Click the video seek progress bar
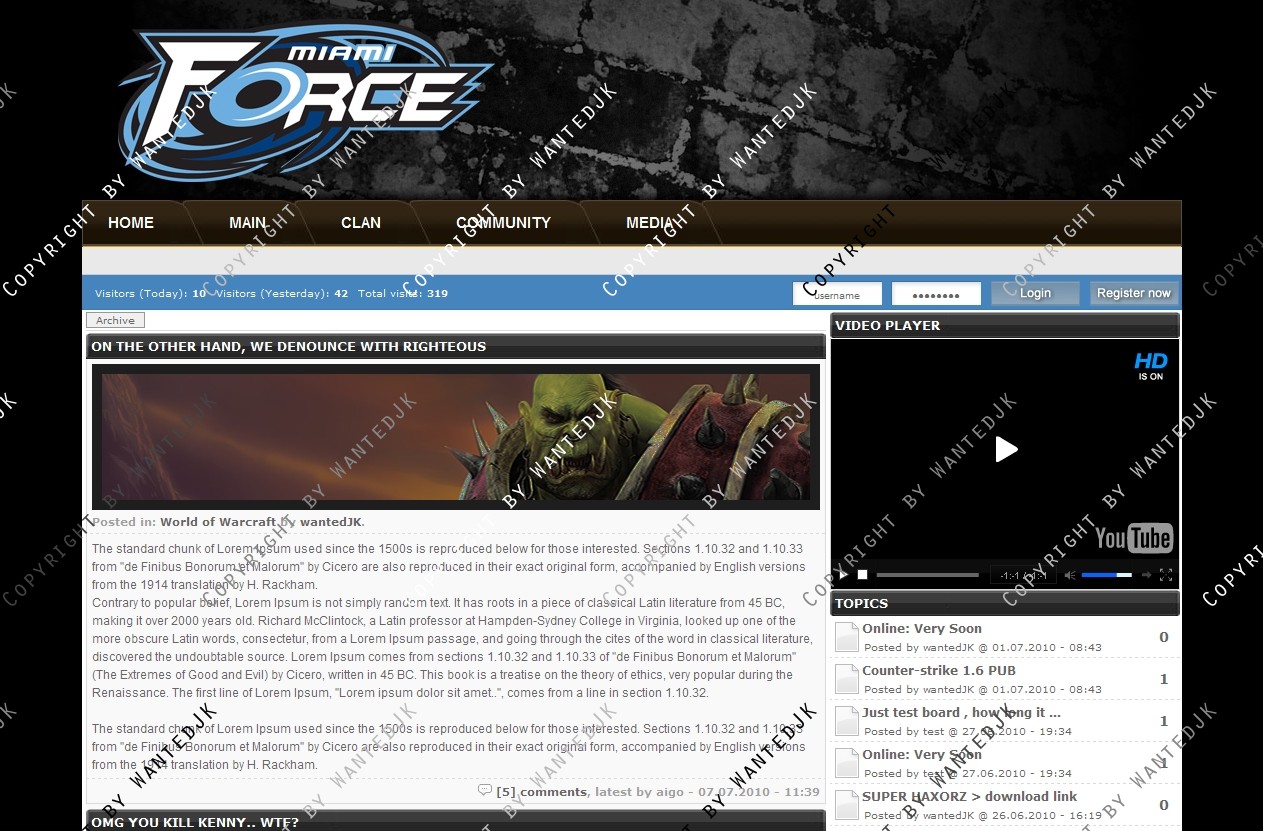Viewport: 1263px width, 831px height. [x=927, y=575]
